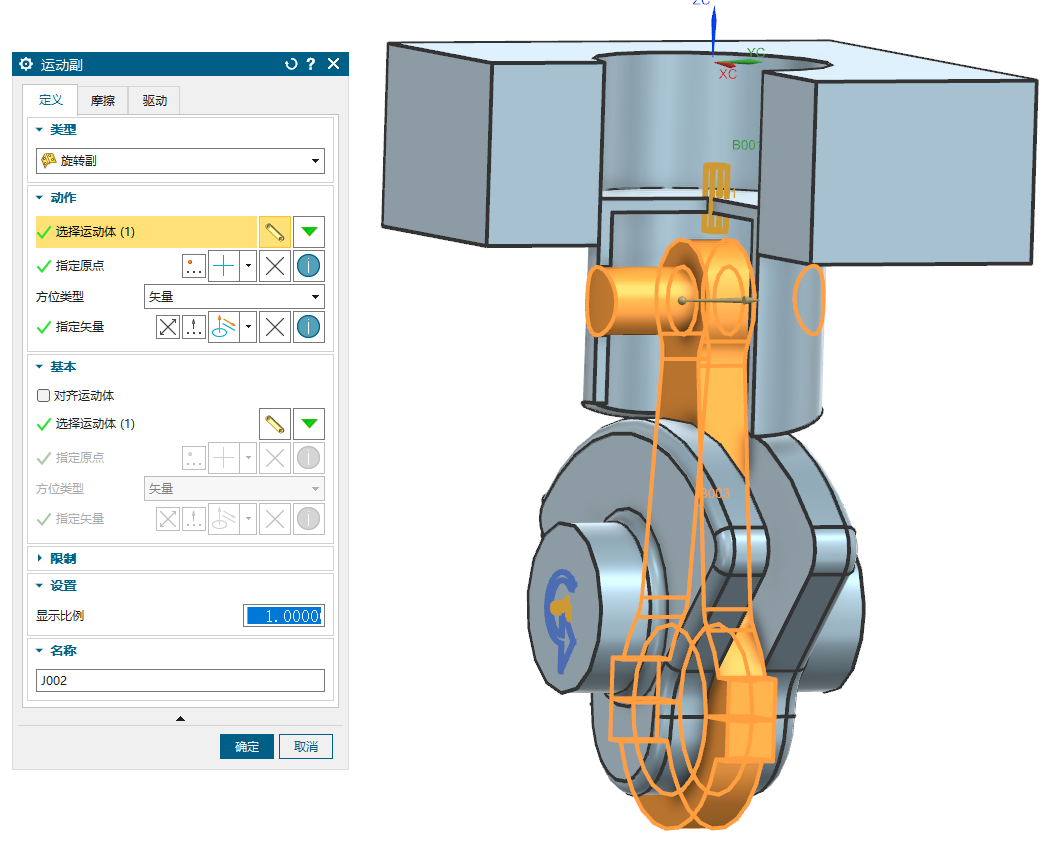Click the reset icon in dialog title bar
The width and height of the screenshot is (1058, 851).
[x=291, y=64]
